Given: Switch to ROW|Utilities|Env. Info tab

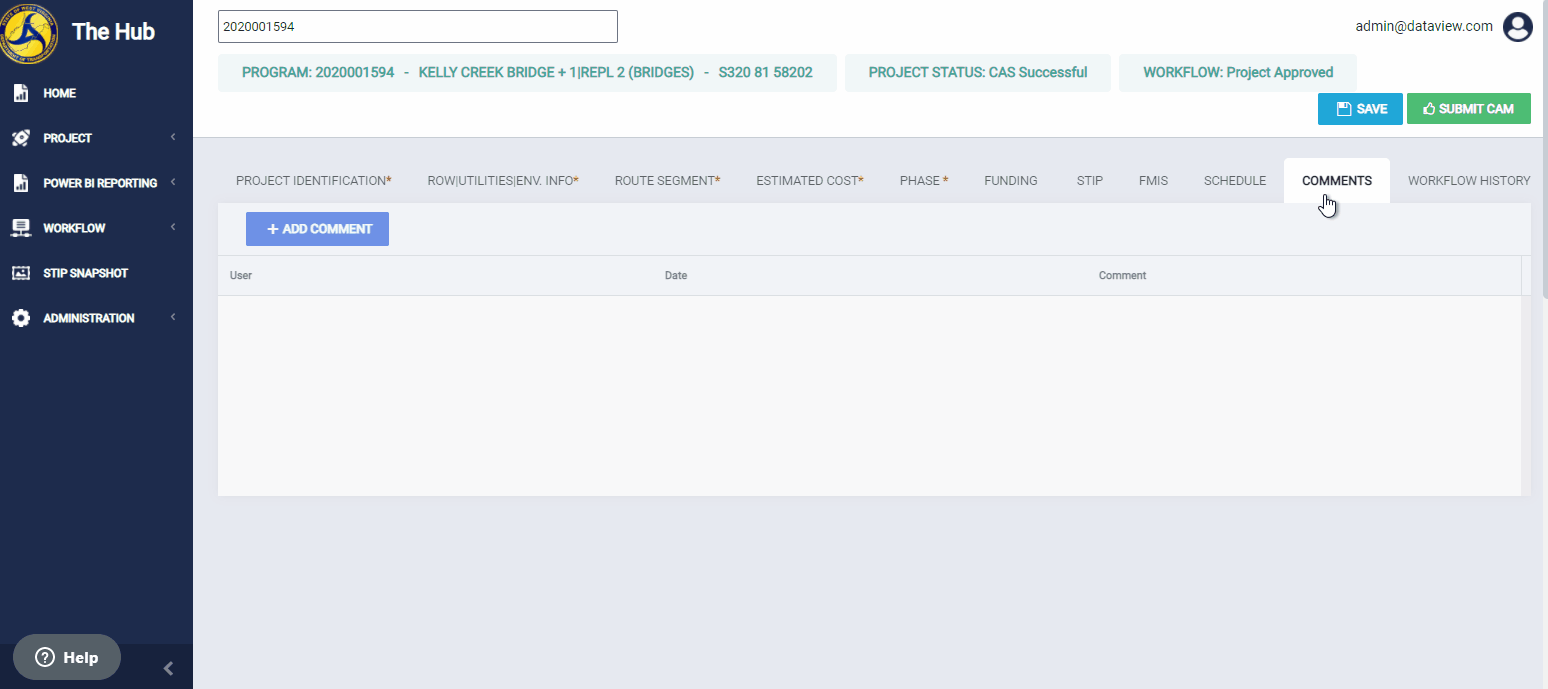Looking at the screenshot, I should tap(503, 181).
